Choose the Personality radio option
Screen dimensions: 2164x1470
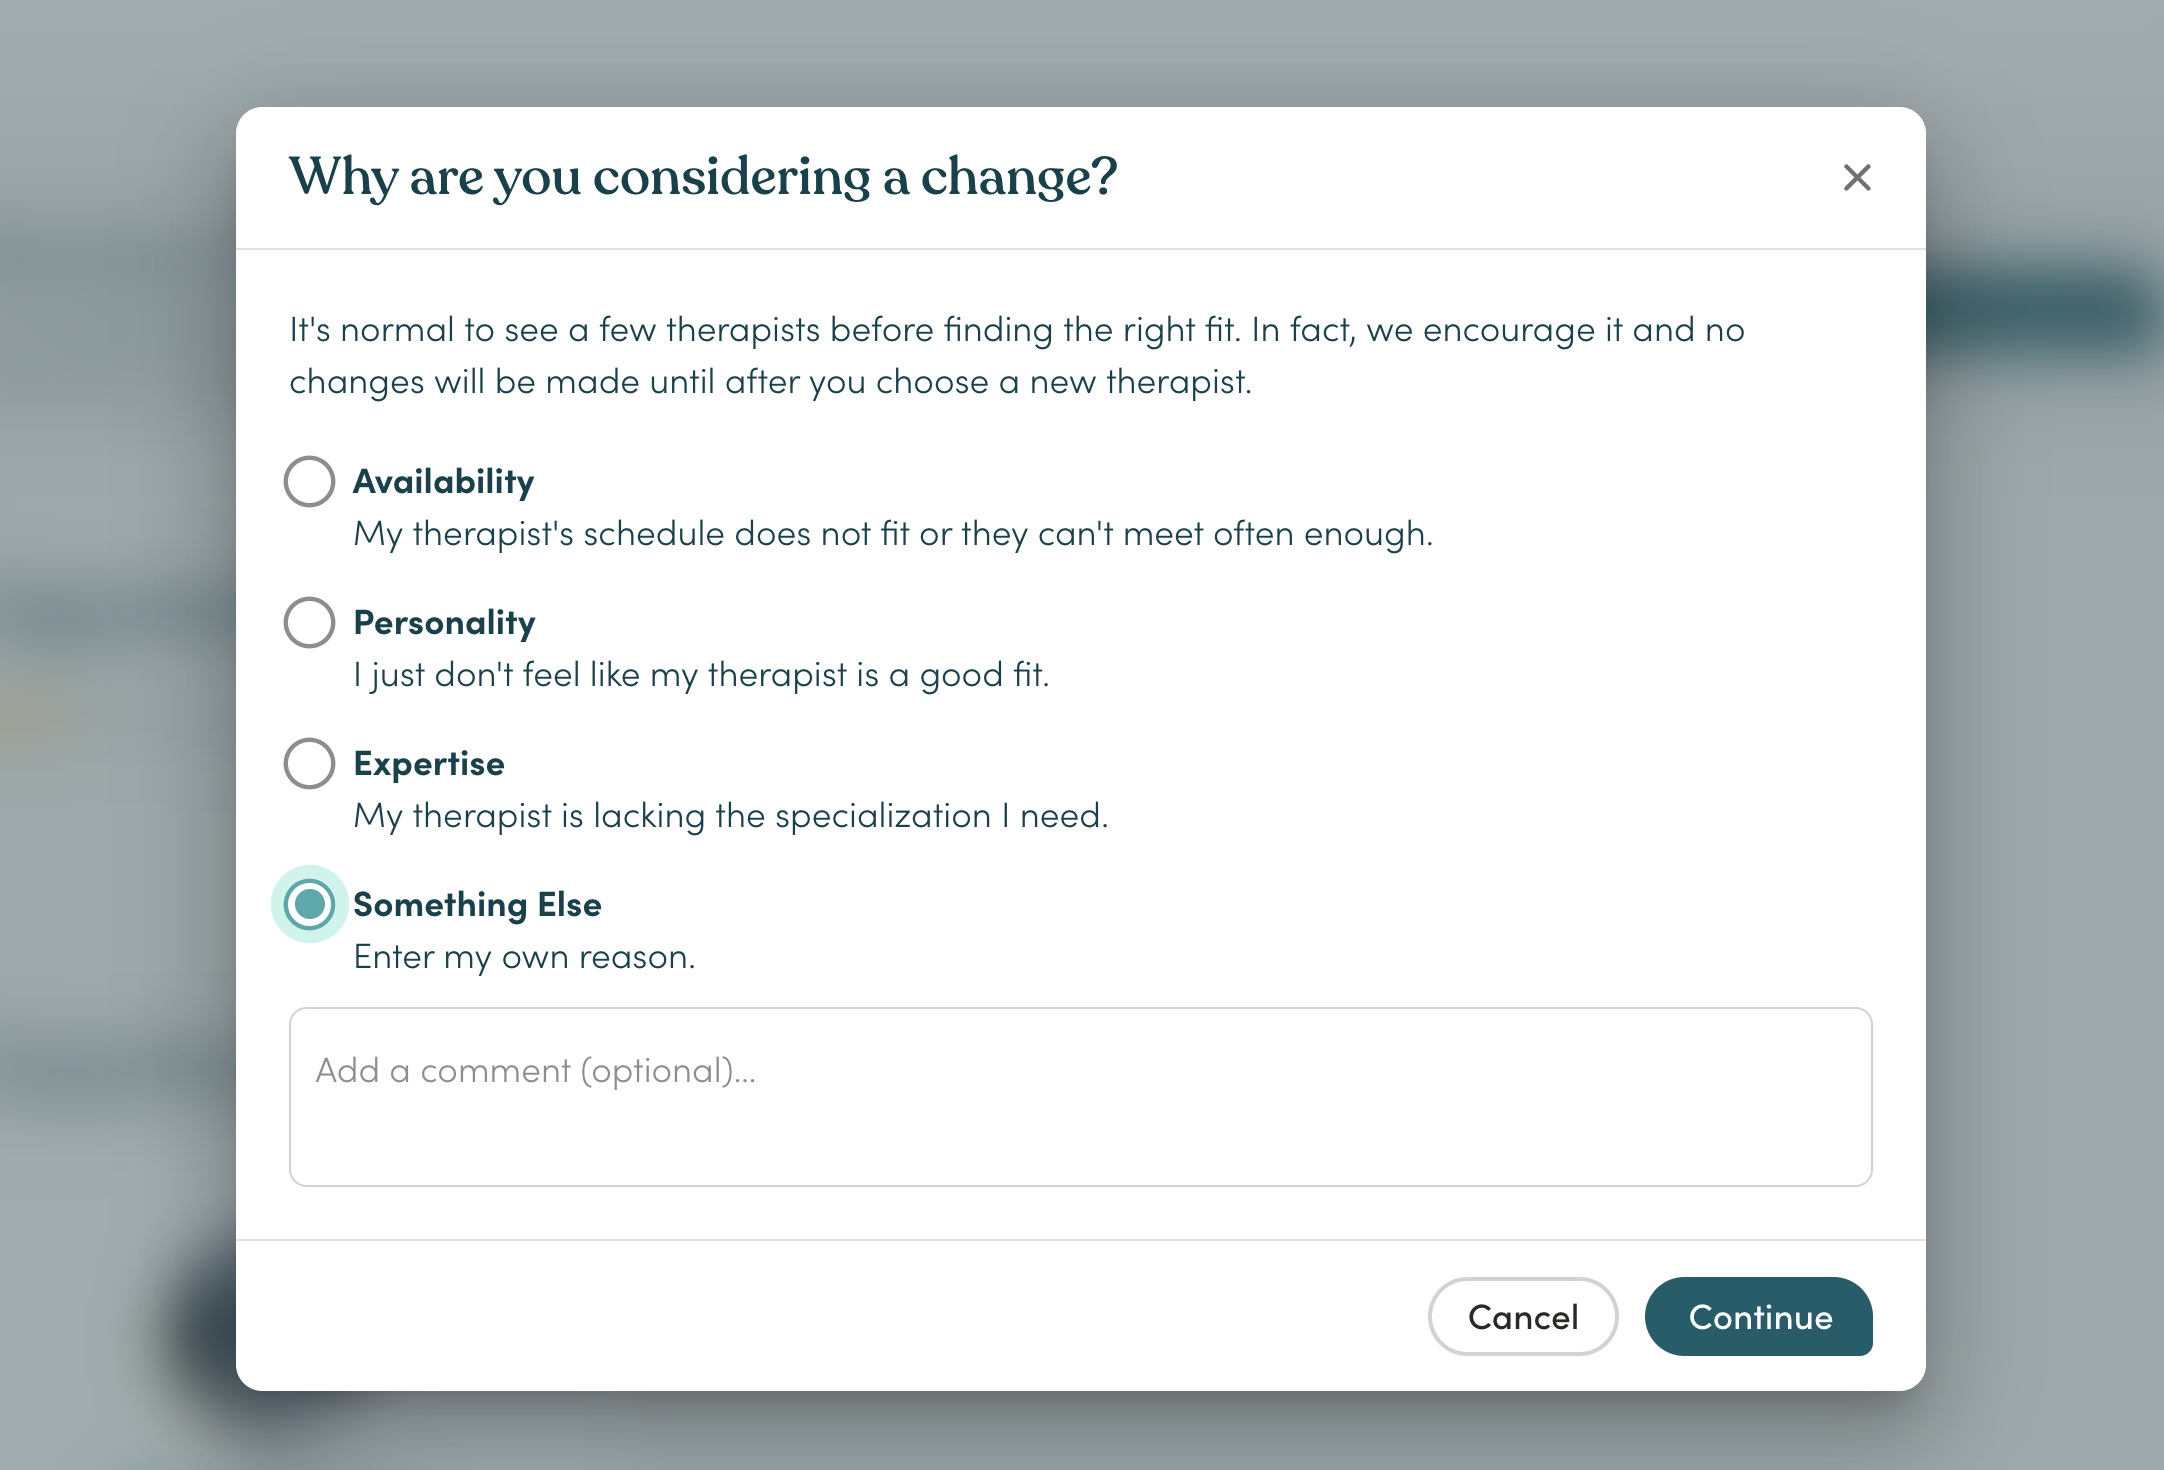[309, 623]
